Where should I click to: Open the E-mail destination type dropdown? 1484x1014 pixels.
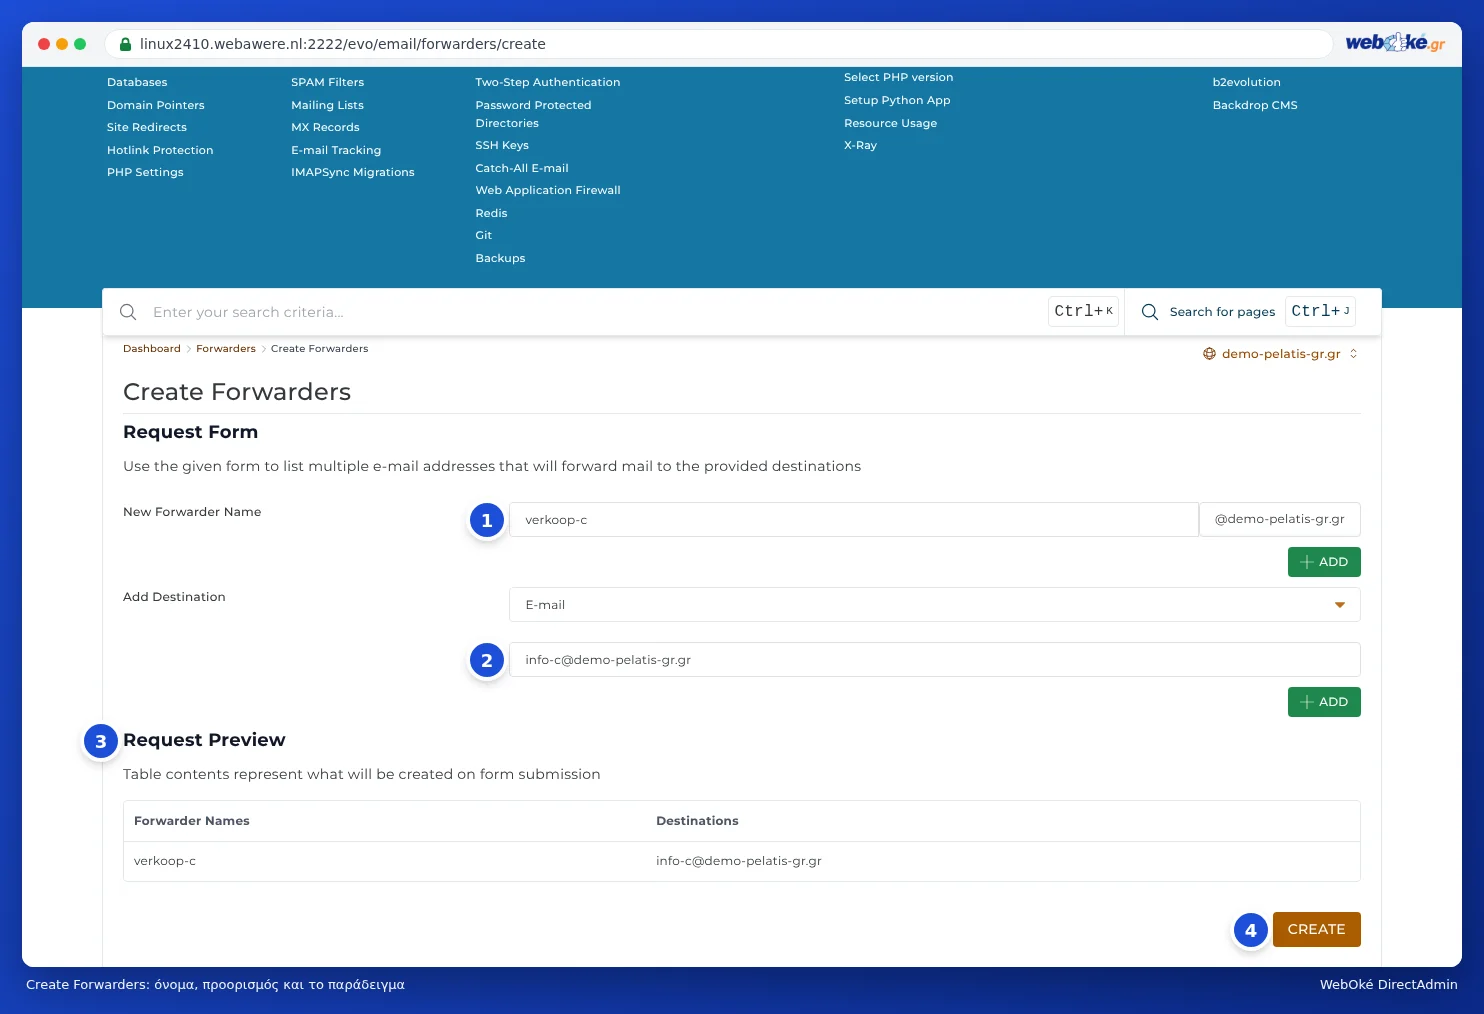click(x=934, y=605)
